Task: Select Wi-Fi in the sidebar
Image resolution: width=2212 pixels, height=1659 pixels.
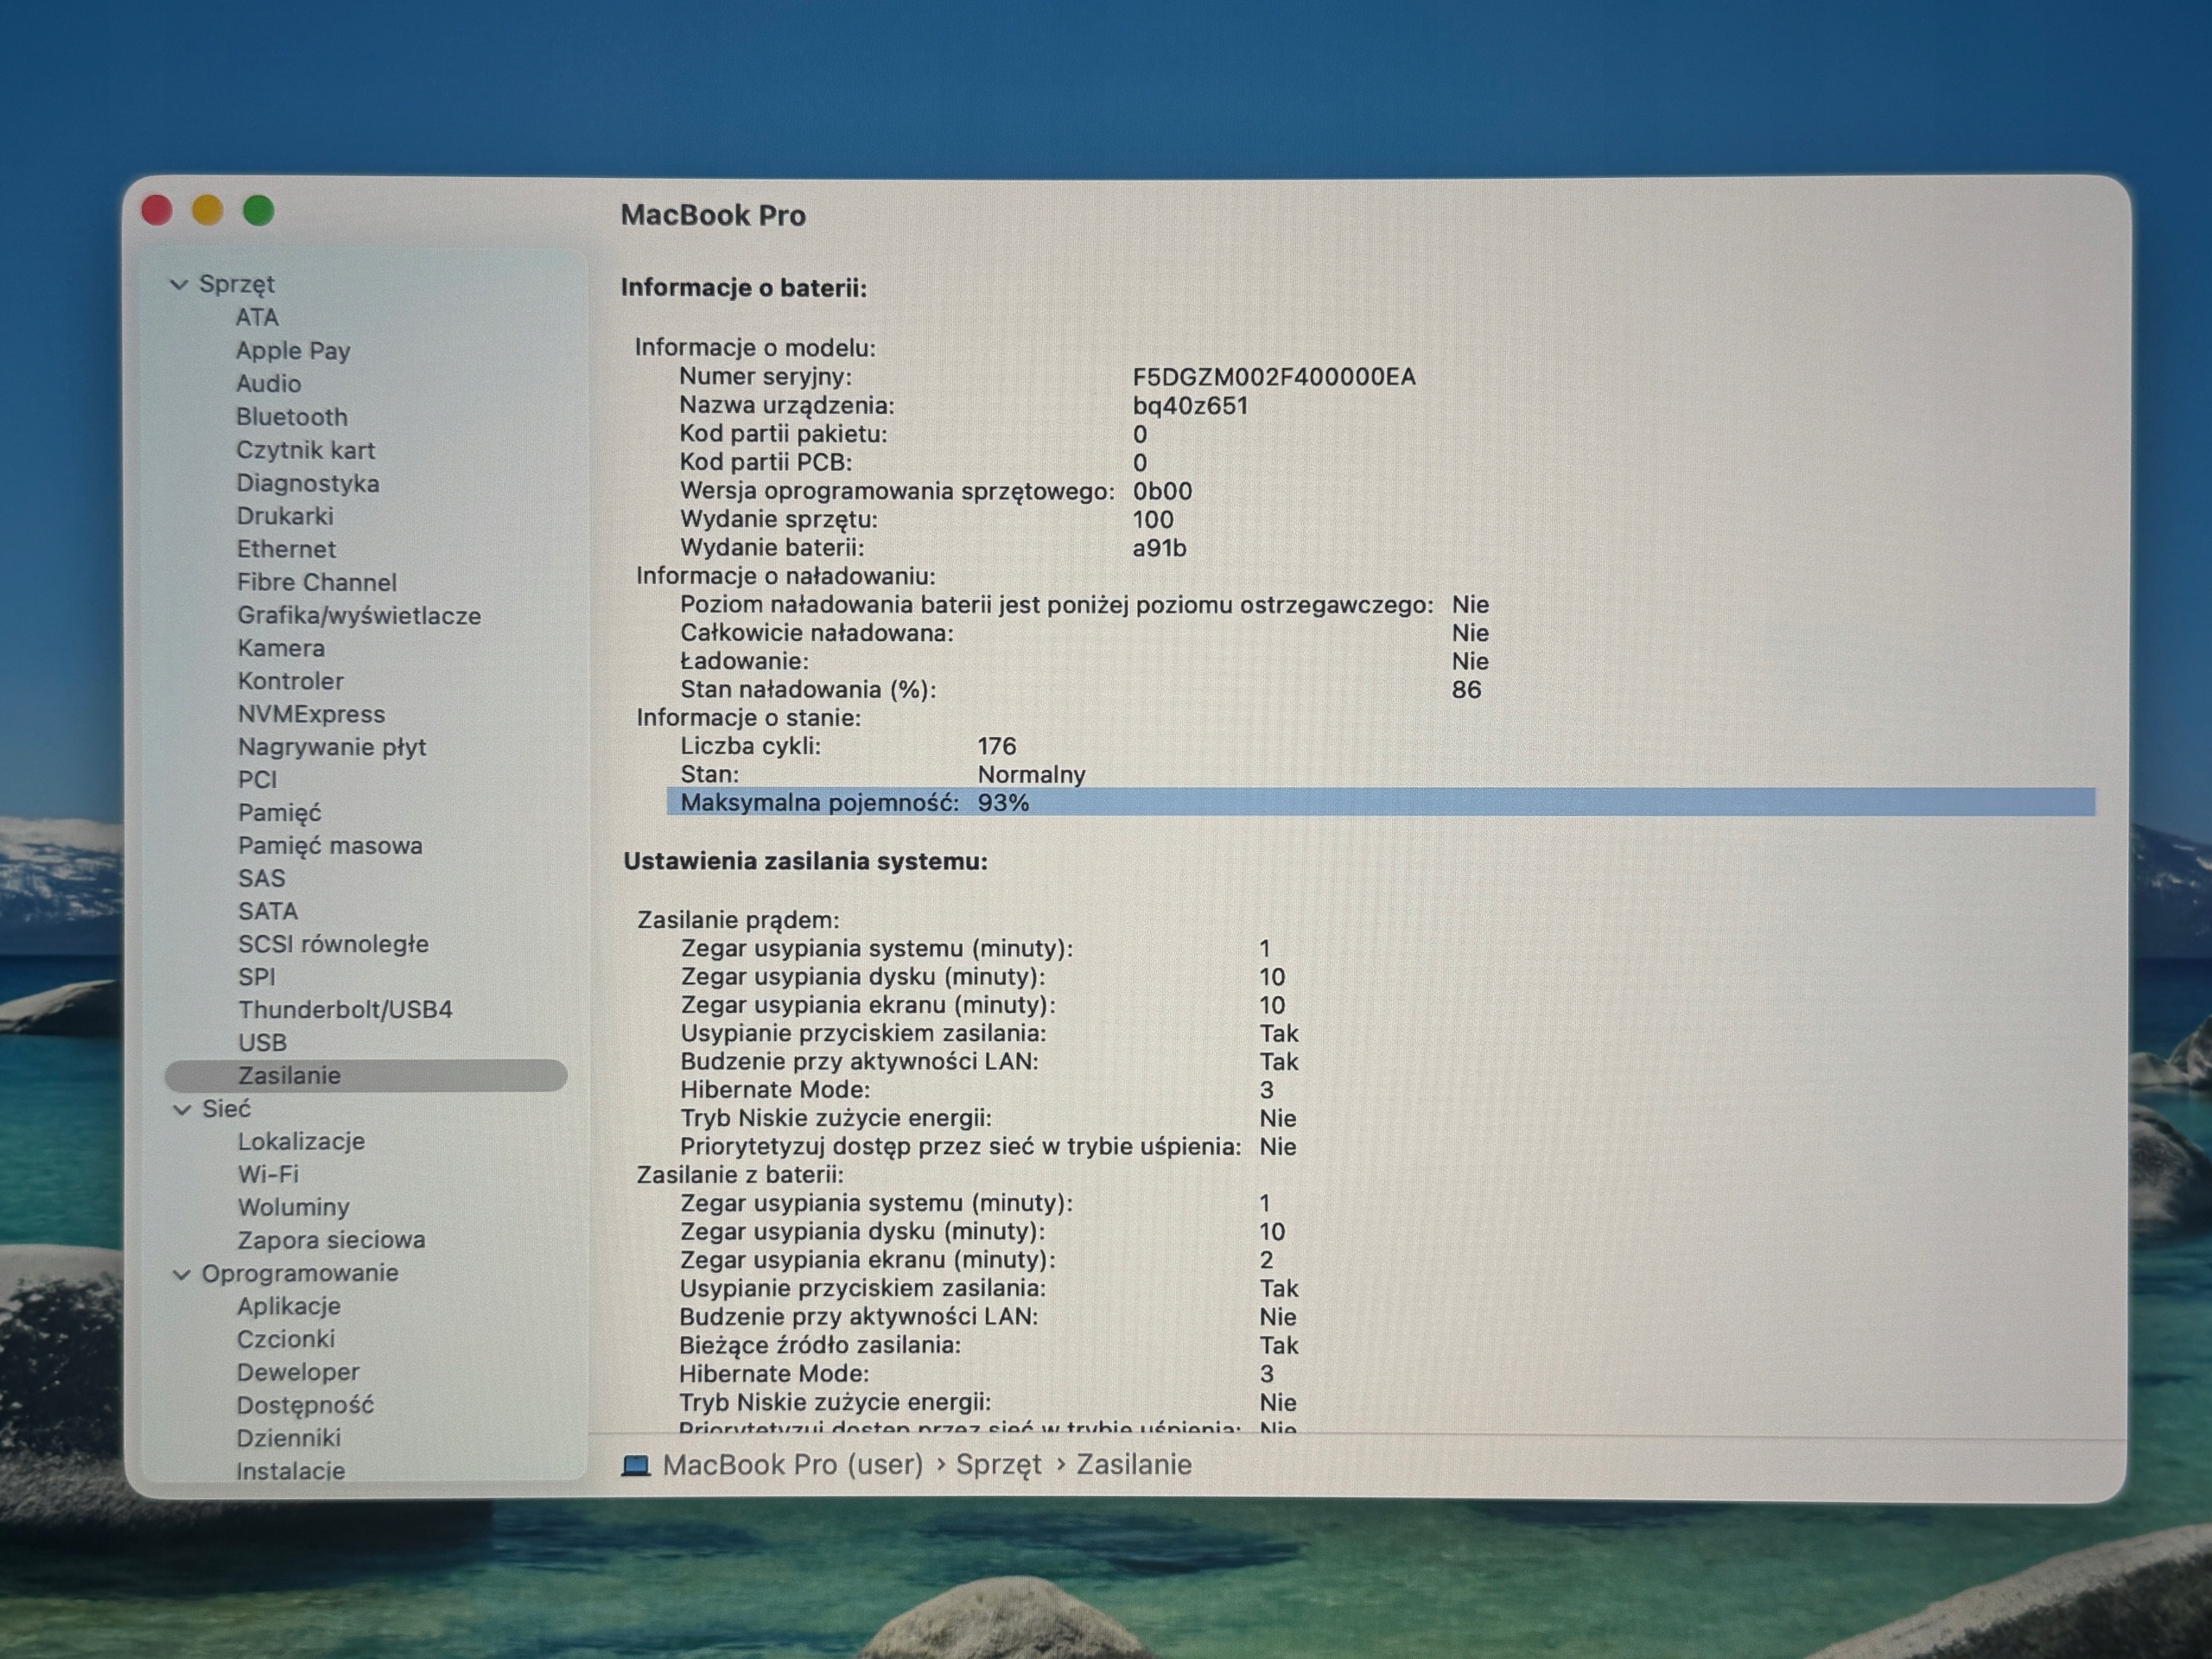Action: [x=268, y=1175]
